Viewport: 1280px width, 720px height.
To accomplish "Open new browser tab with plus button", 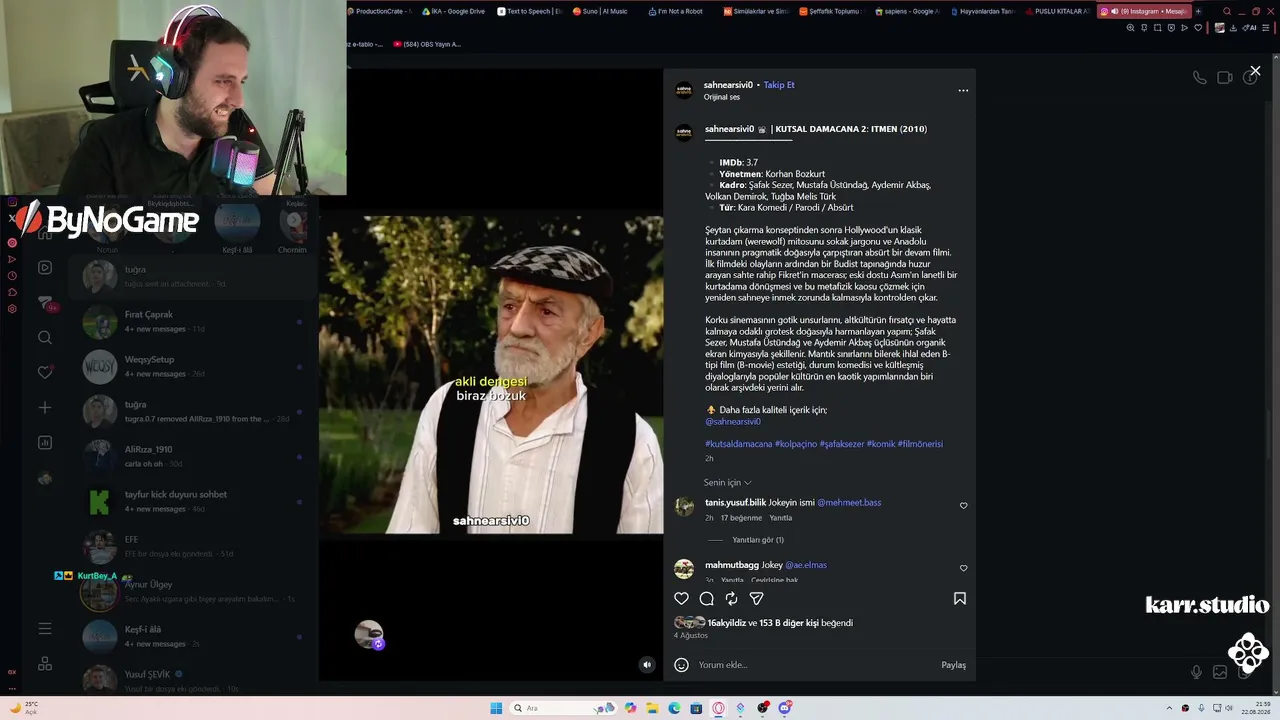I will click(x=1198, y=11).
